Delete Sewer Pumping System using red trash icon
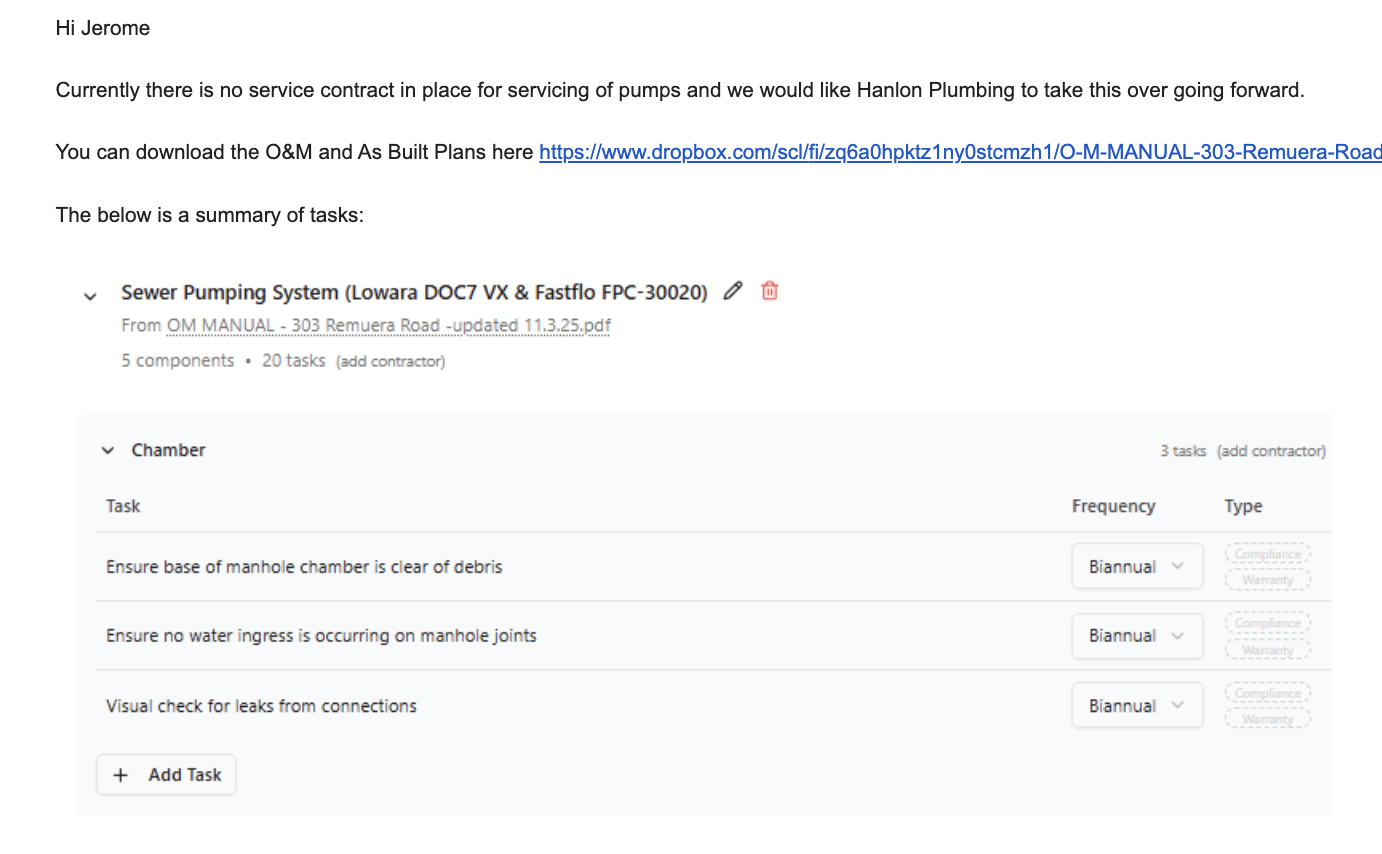The image size is (1382, 854). tap(769, 291)
